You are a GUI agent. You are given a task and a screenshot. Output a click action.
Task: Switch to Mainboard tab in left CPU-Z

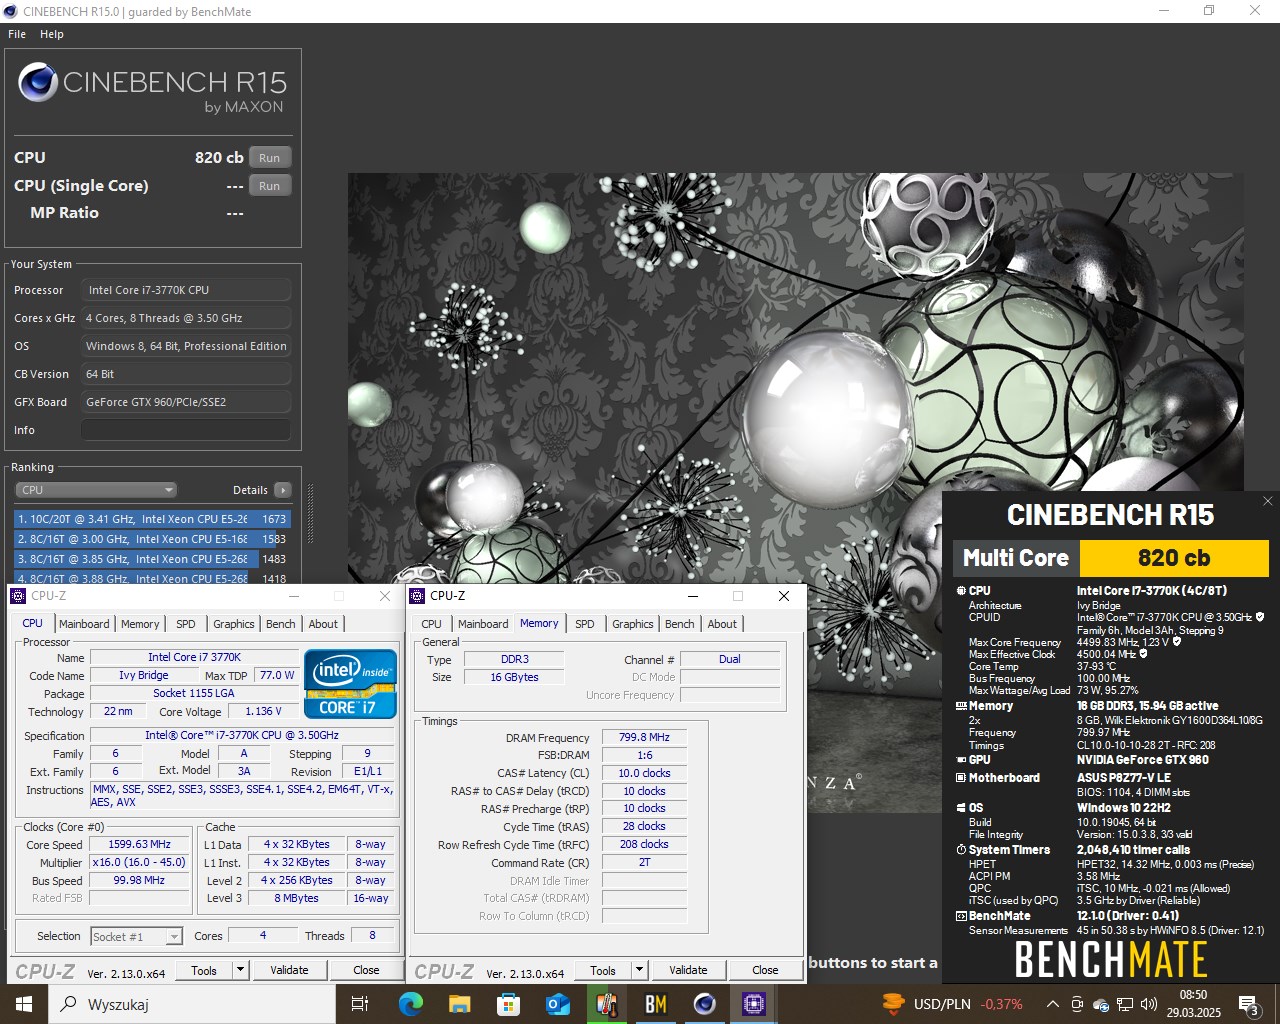point(84,624)
